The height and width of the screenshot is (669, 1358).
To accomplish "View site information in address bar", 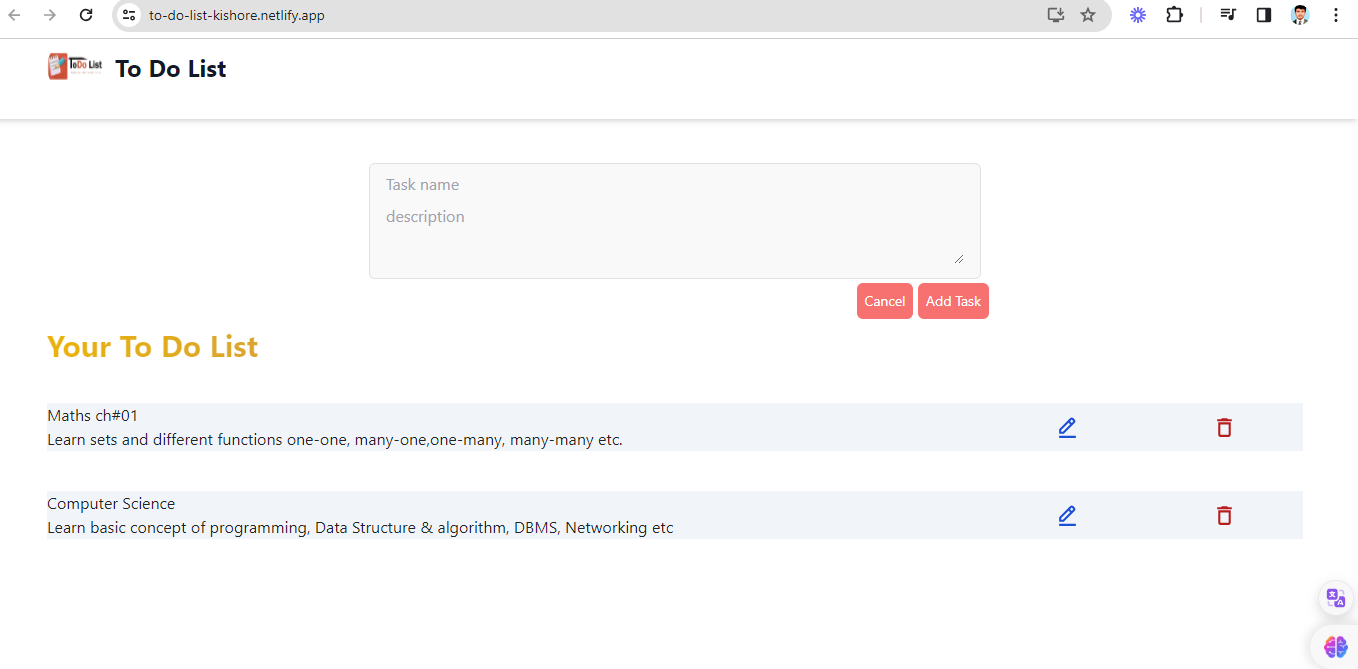I will click(x=129, y=15).
